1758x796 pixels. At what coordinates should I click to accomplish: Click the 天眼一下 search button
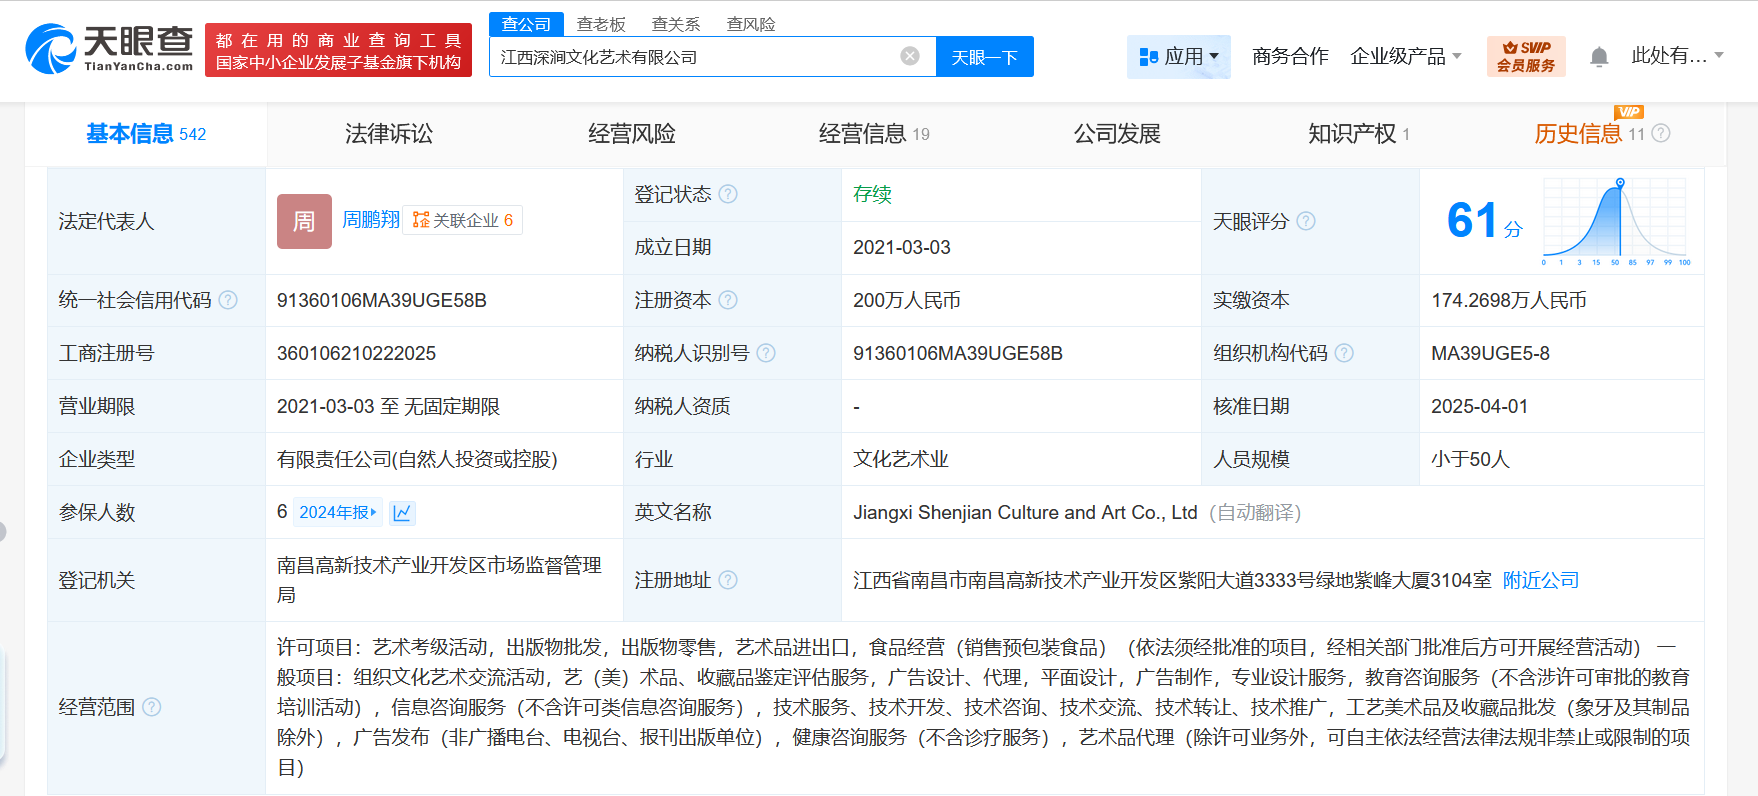(x=985, y=57)
